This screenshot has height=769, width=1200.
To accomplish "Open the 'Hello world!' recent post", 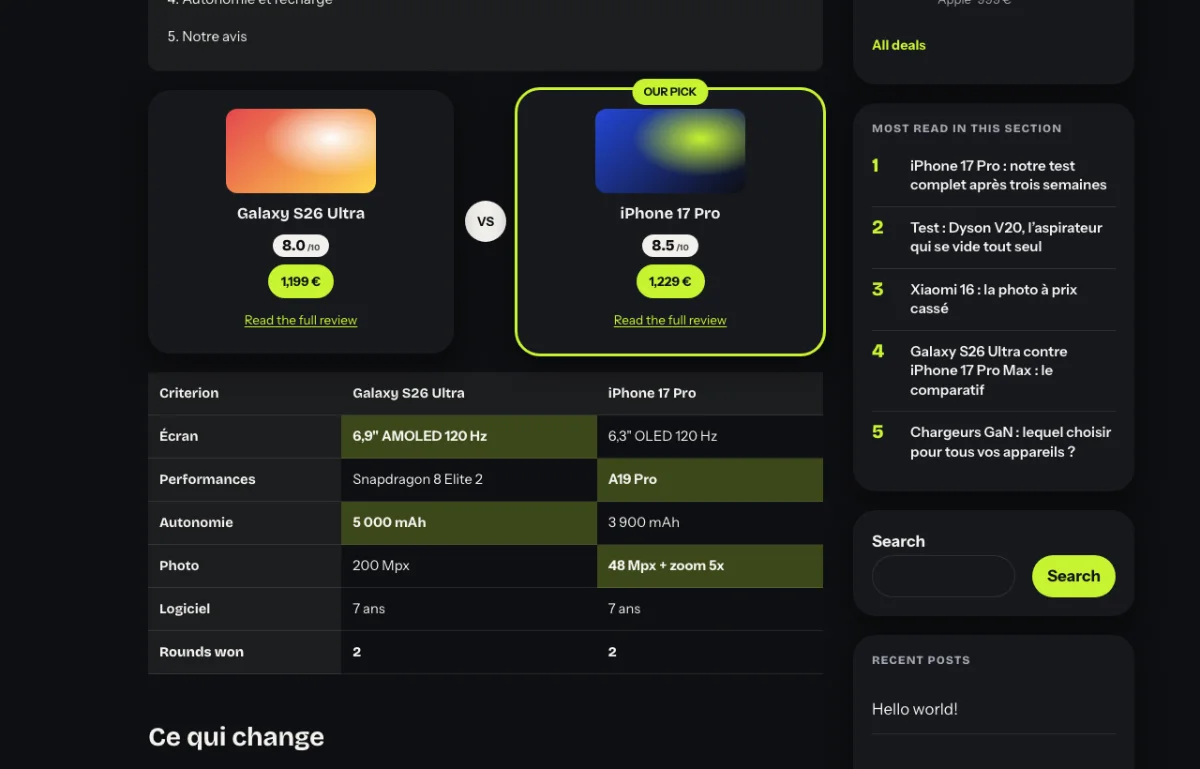I will click(914, 709).
